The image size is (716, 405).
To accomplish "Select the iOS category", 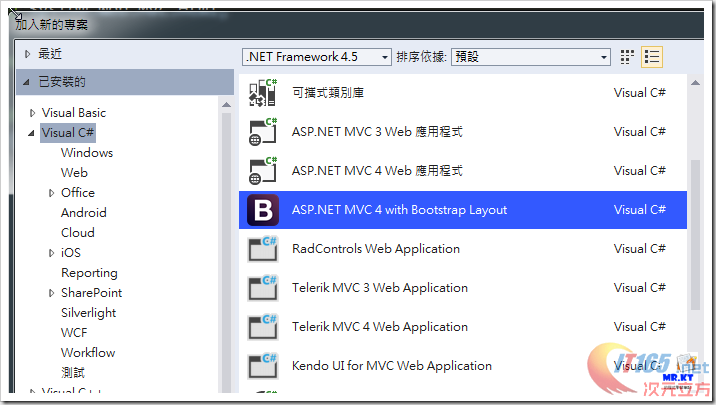I will [x=71, y=252].
